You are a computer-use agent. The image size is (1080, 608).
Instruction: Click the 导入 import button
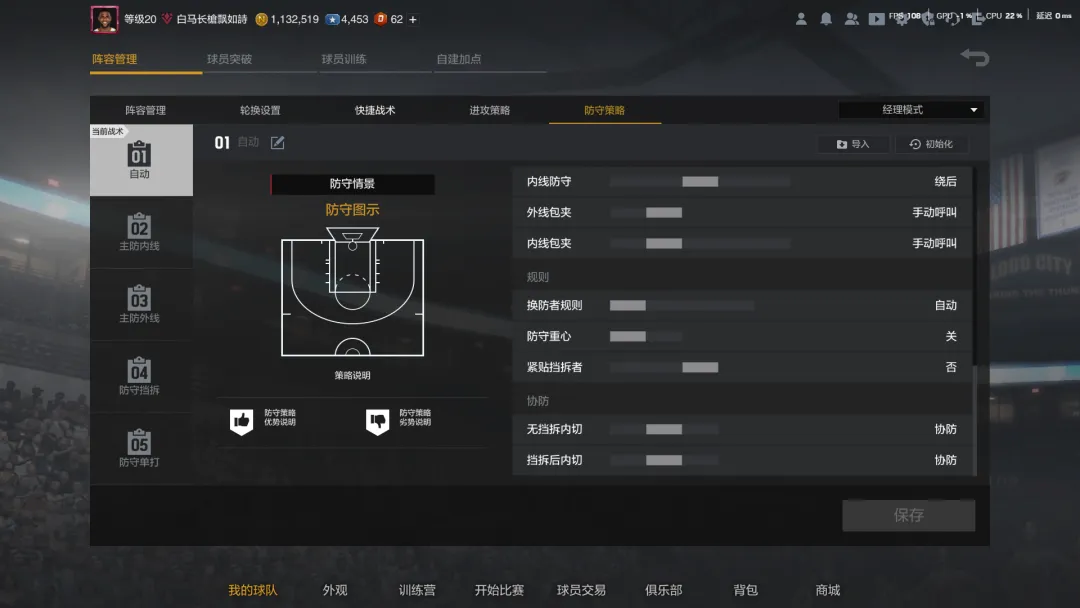click(x=853, y=144)
